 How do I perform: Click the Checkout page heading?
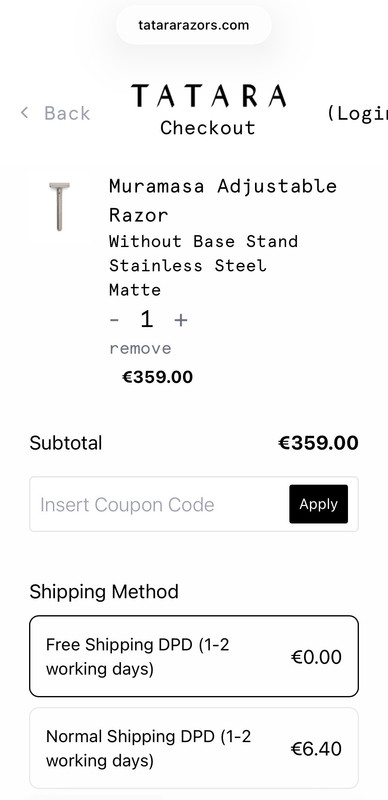tap(208, 128)
